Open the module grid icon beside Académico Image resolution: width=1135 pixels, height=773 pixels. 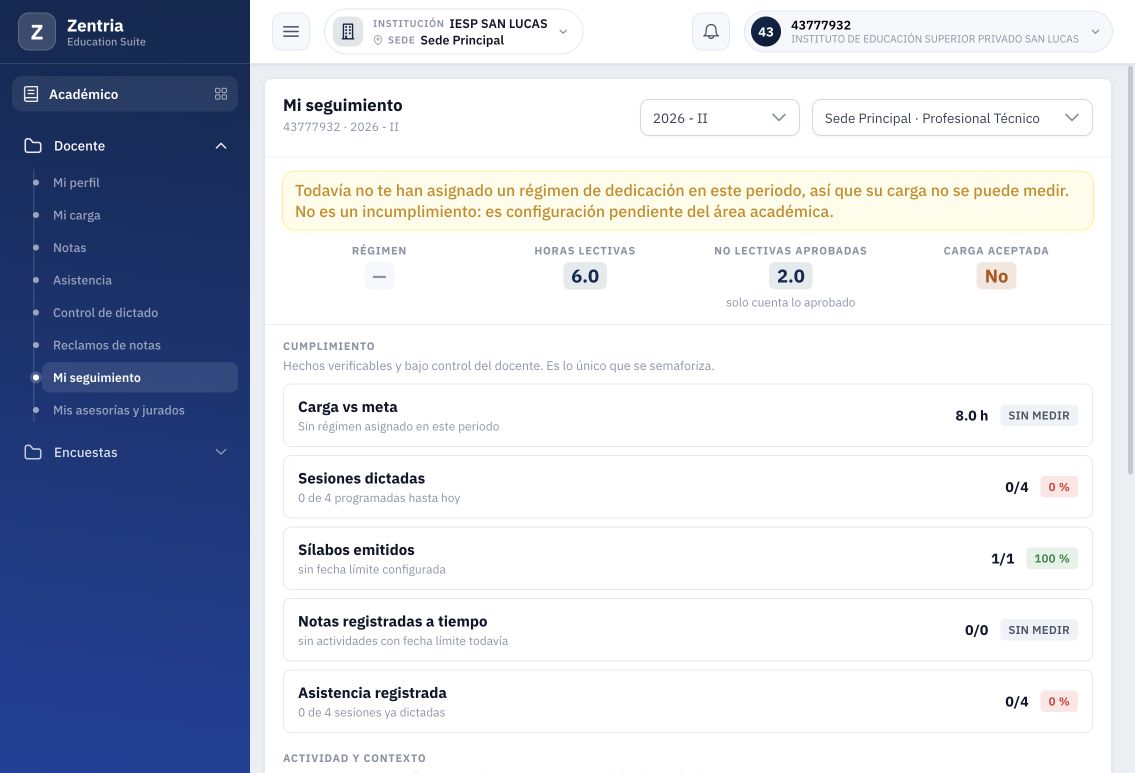tap(221, 94)
